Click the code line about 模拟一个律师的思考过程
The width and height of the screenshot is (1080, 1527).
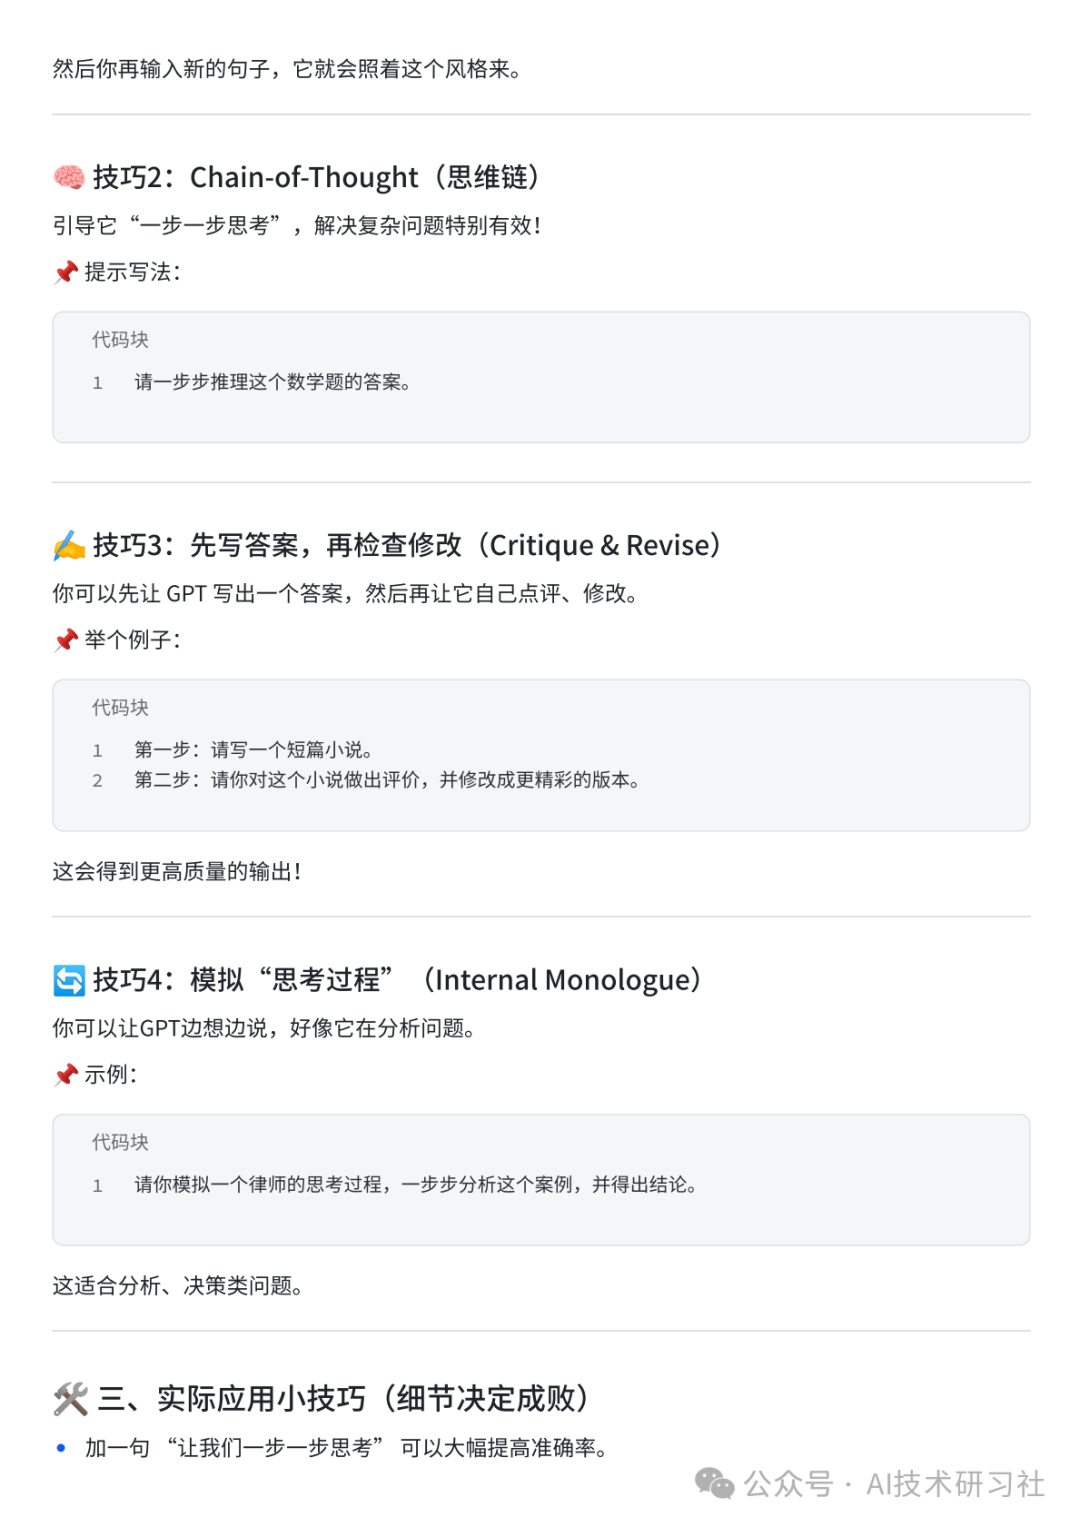point(415,1185)
